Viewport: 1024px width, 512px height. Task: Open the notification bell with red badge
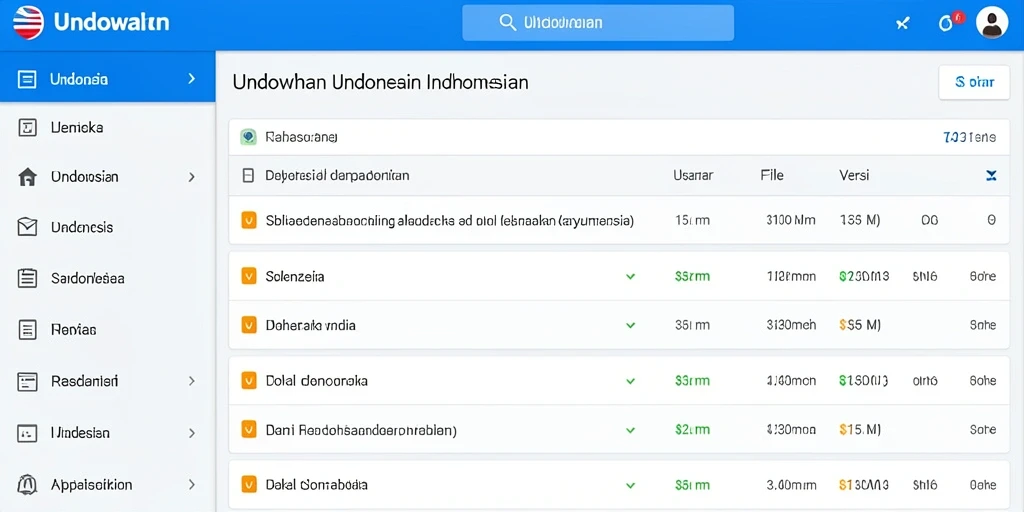tap(946, 24)
